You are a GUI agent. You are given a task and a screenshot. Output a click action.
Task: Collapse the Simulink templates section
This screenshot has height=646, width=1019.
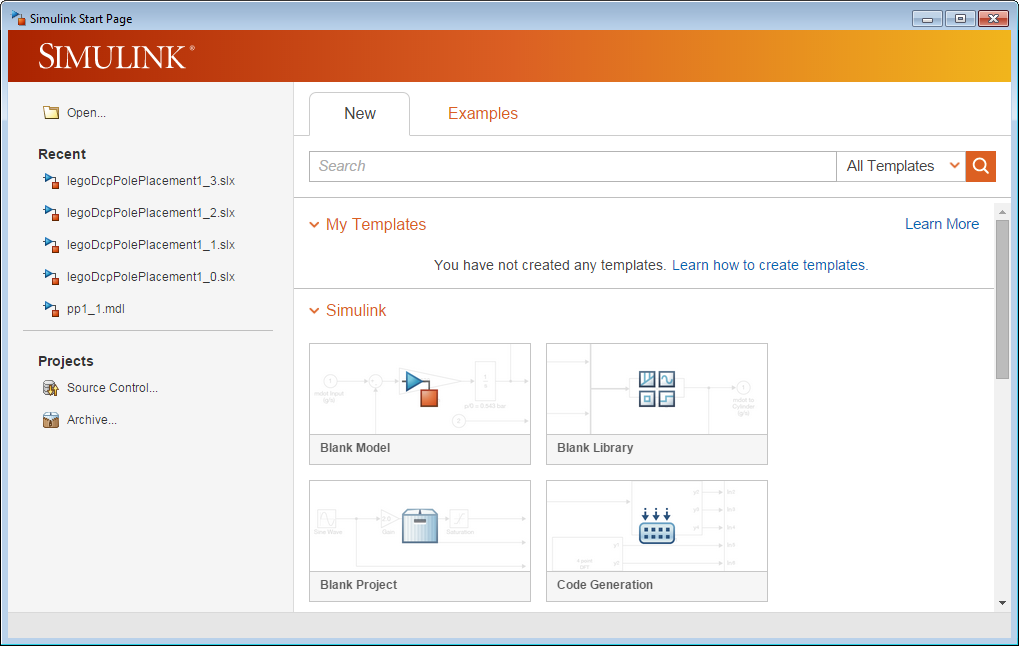point(314,311)
